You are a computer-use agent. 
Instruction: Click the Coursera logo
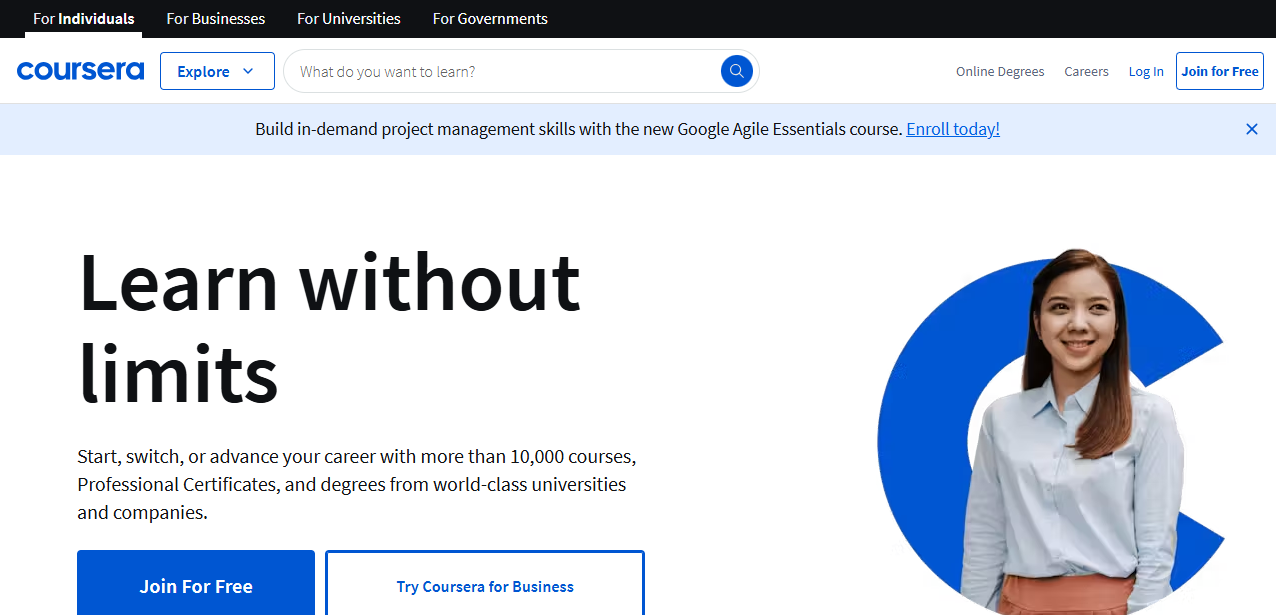[x=80, y=70]
